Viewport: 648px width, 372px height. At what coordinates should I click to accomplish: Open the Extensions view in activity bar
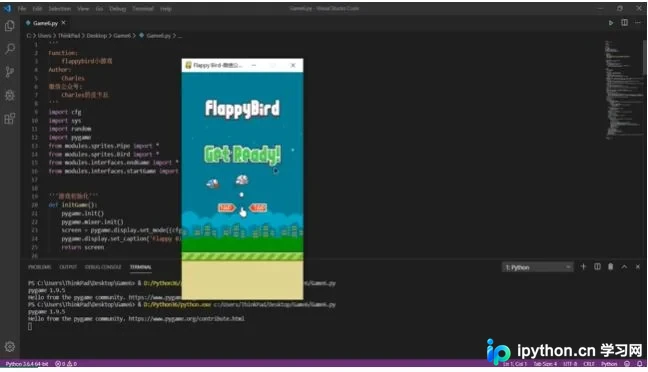tap(10, 119)
